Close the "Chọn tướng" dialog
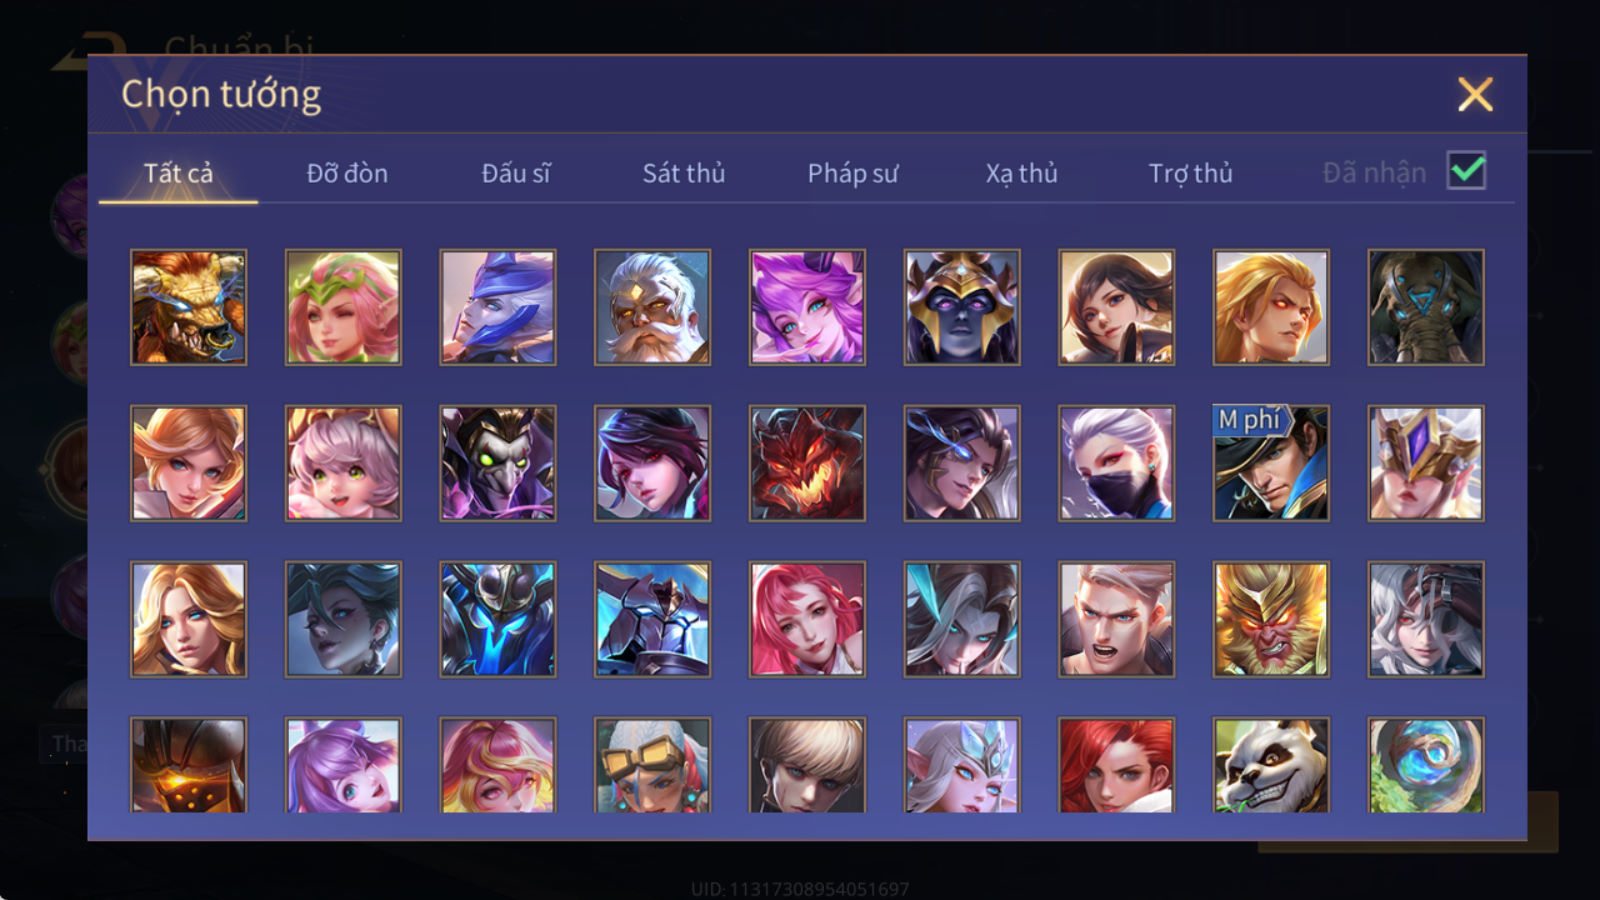Image resolution: width=1600 pixels, height=900 pixels. coord(1475,95)
